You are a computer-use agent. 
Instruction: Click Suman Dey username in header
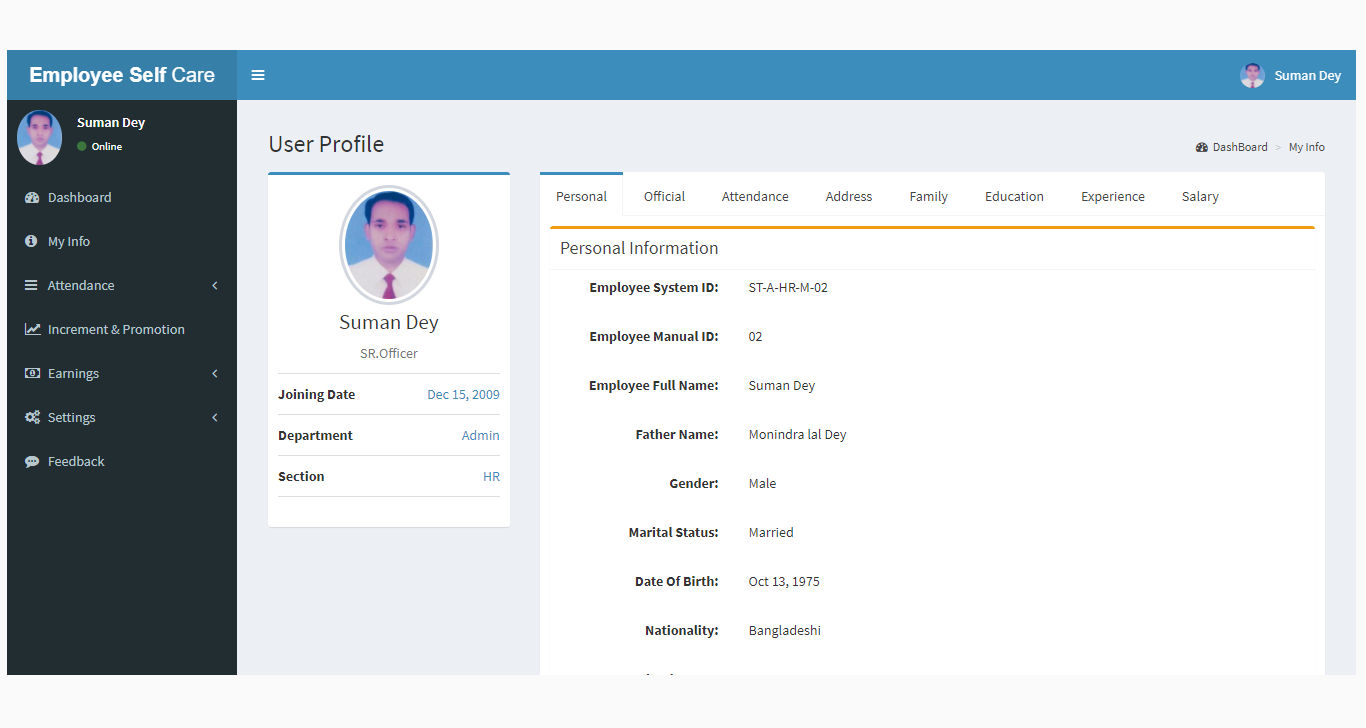click(1307, 76)
